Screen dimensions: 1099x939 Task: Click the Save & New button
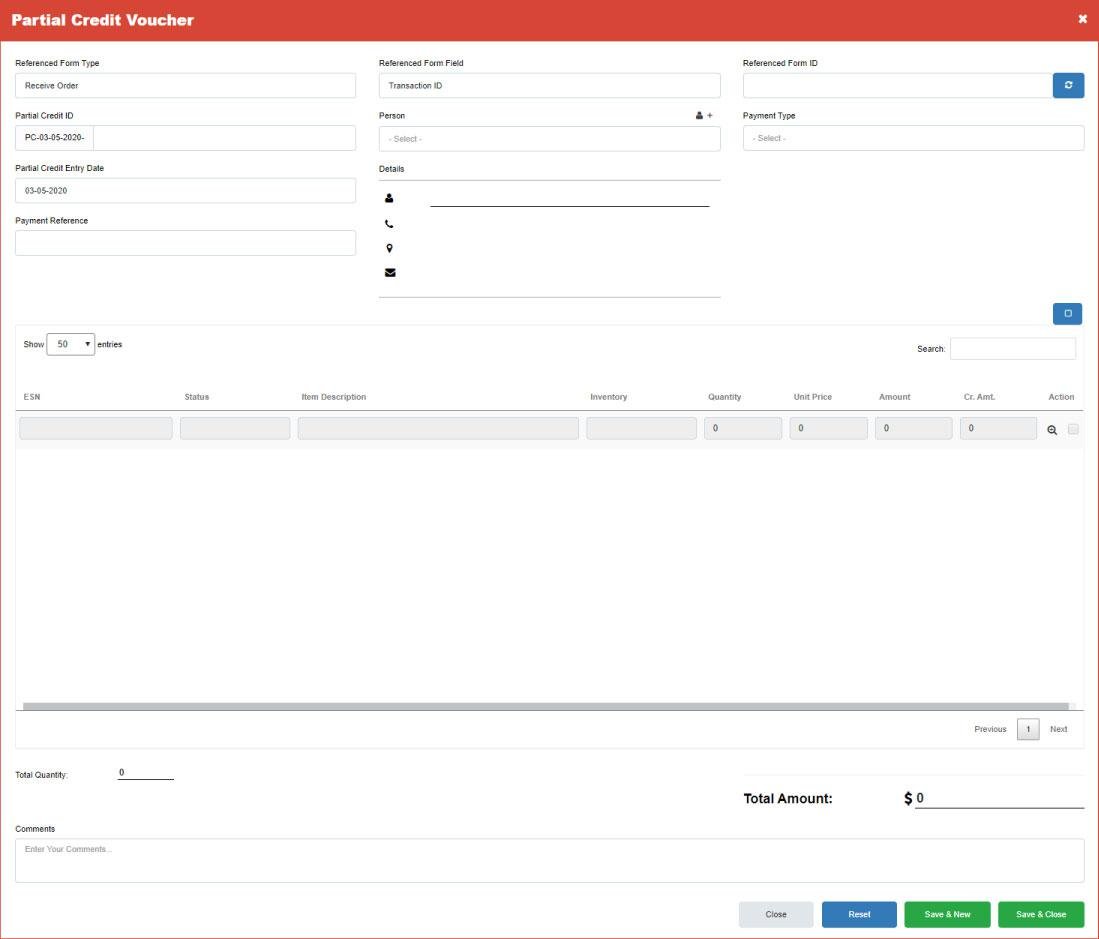click(x=947, y=914)
